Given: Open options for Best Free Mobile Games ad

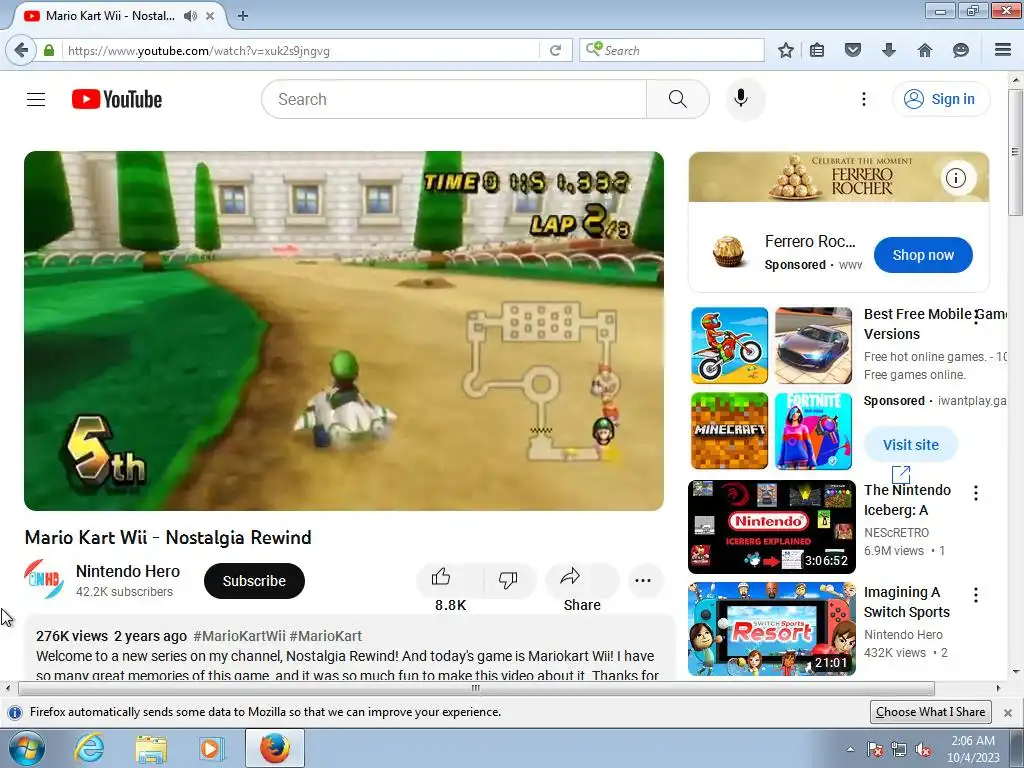Looking at the screenshot, I should pyautogui.click(x=976, y=317).
